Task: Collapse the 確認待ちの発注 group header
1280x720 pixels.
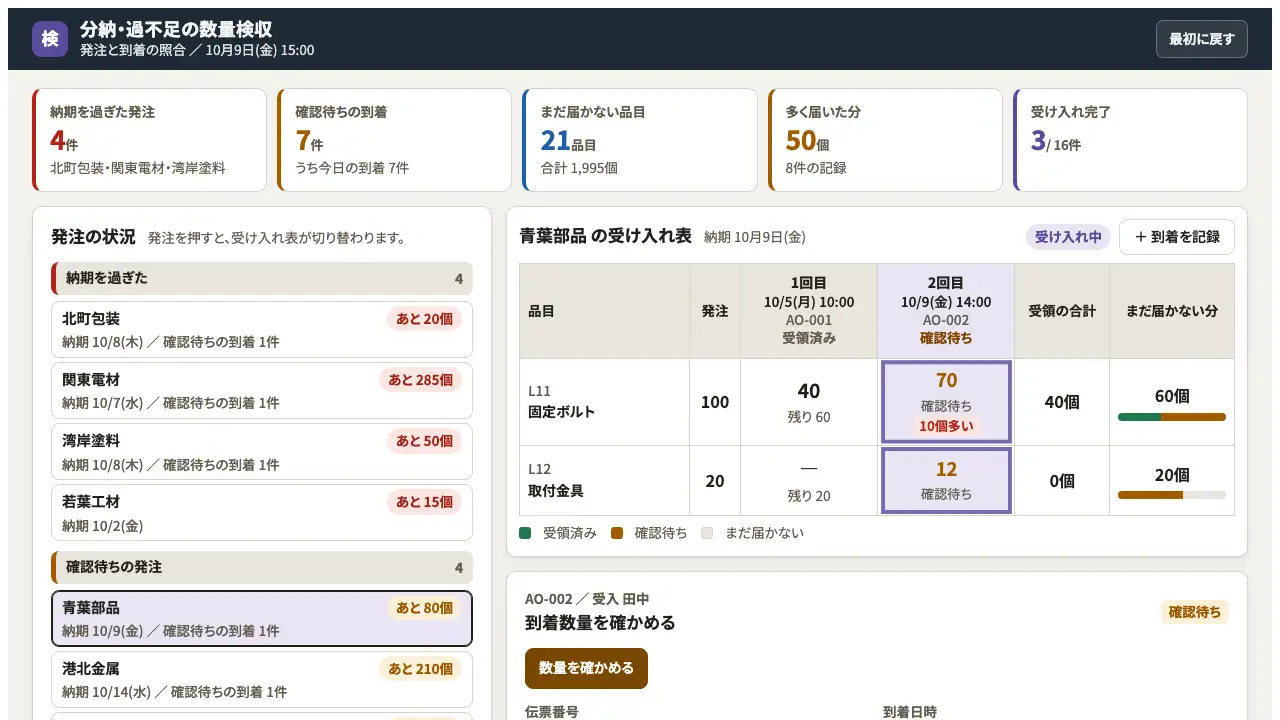Action: coord(262,567)
